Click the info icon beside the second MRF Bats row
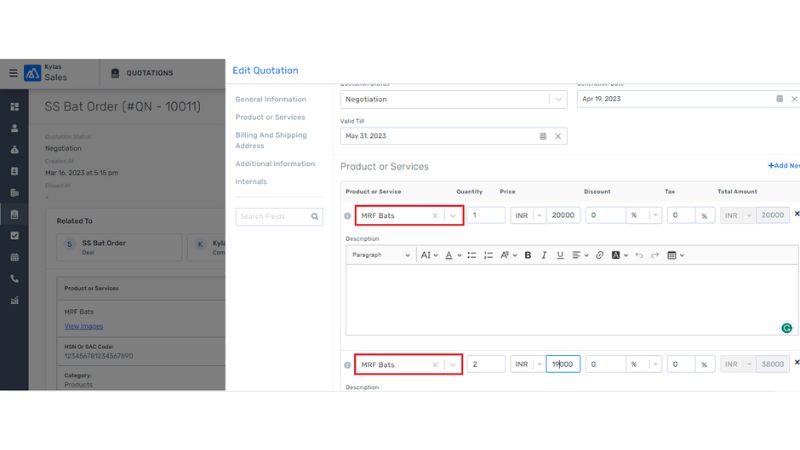The width and height of the screenshot is (800, 450). (347, 365)
